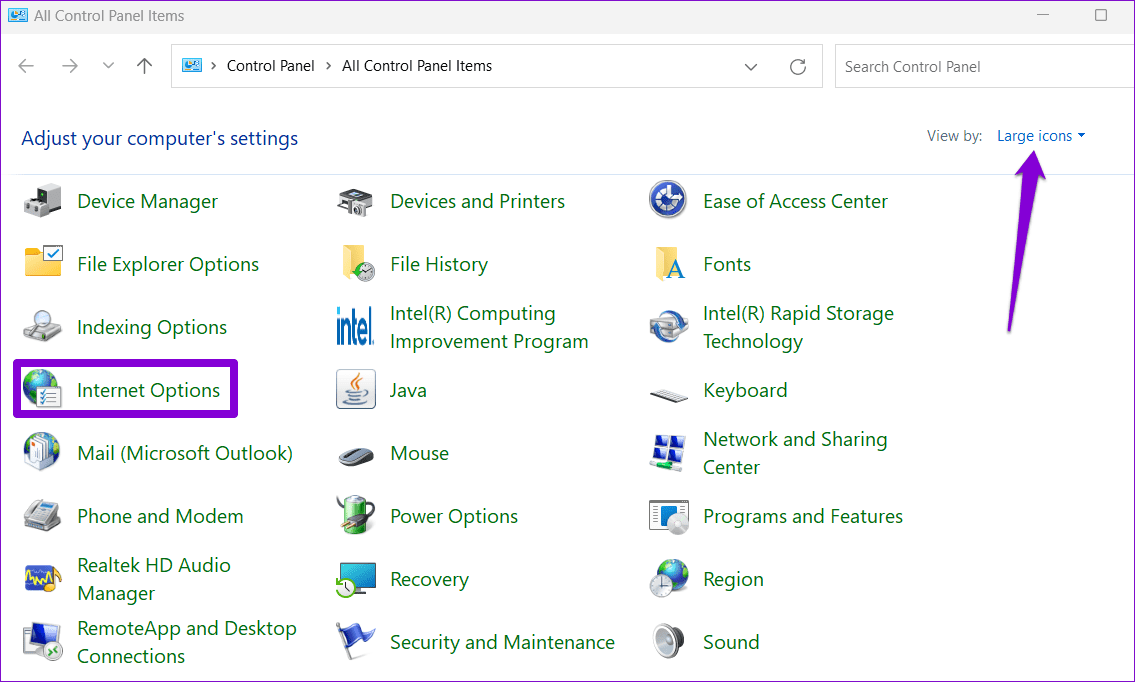This screenshot has height=682, width=1135.
Task: Open Security and Maintenance
Action: (502, 642)
